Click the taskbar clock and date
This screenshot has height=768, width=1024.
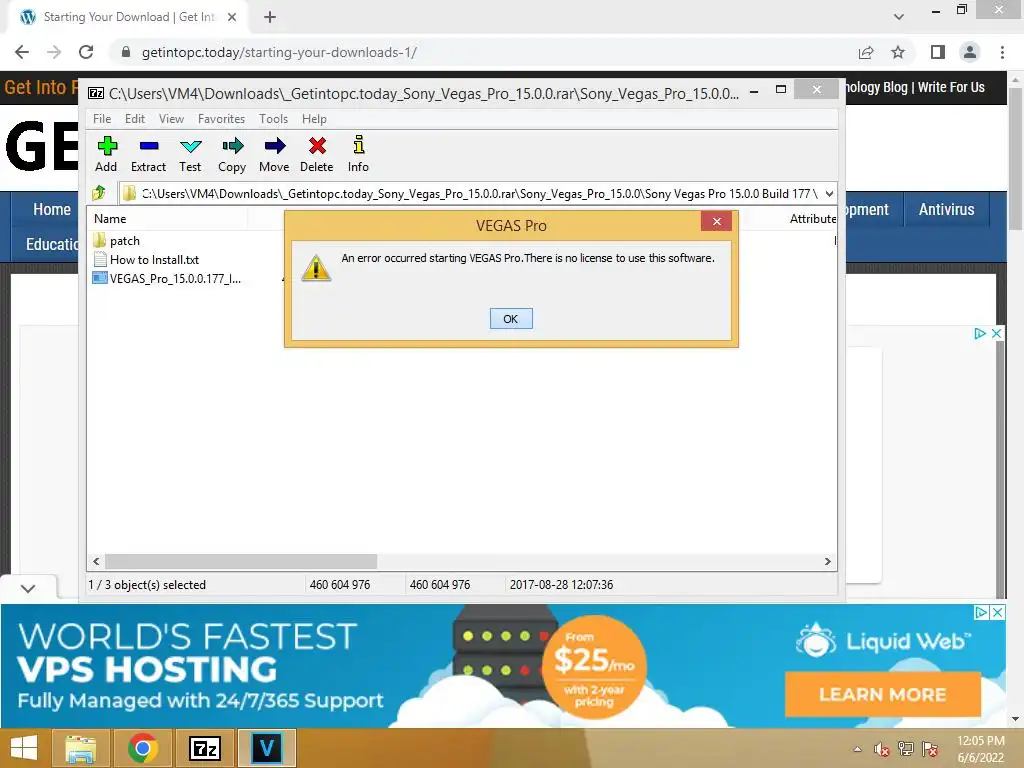click(x=980, y=748)
